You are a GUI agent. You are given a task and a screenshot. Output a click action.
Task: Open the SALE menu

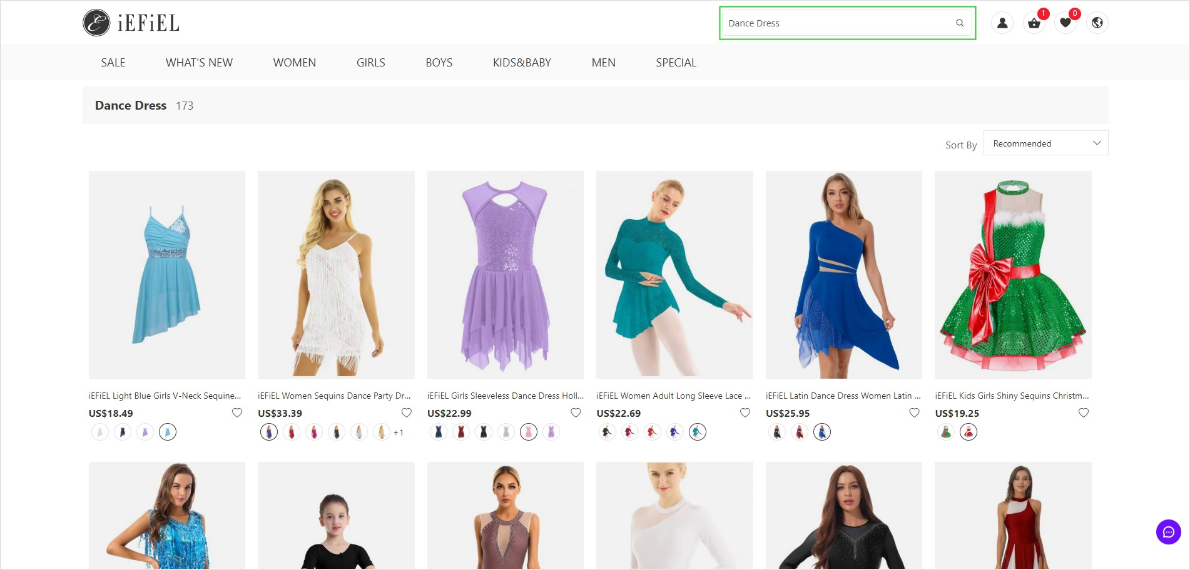pos(113,62)
